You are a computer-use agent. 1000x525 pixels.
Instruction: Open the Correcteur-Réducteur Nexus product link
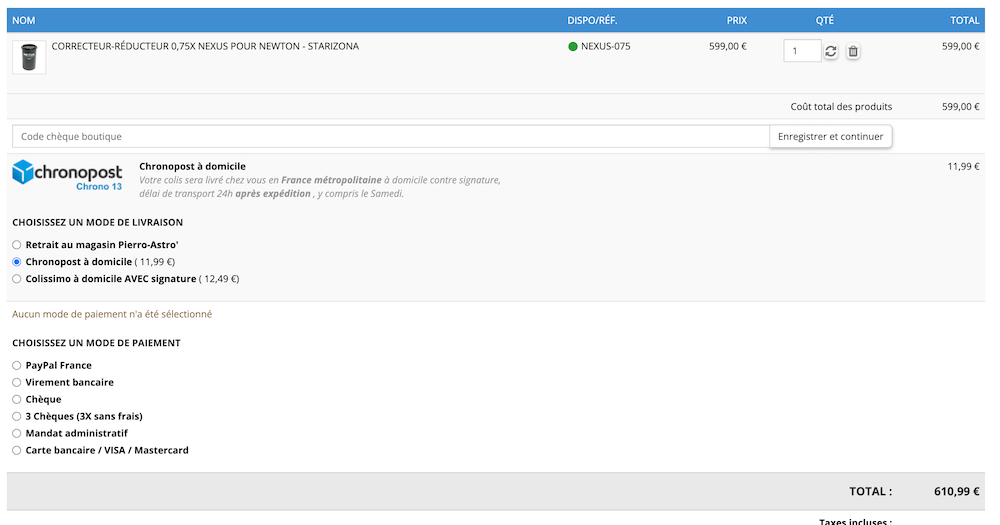[205, 46]
